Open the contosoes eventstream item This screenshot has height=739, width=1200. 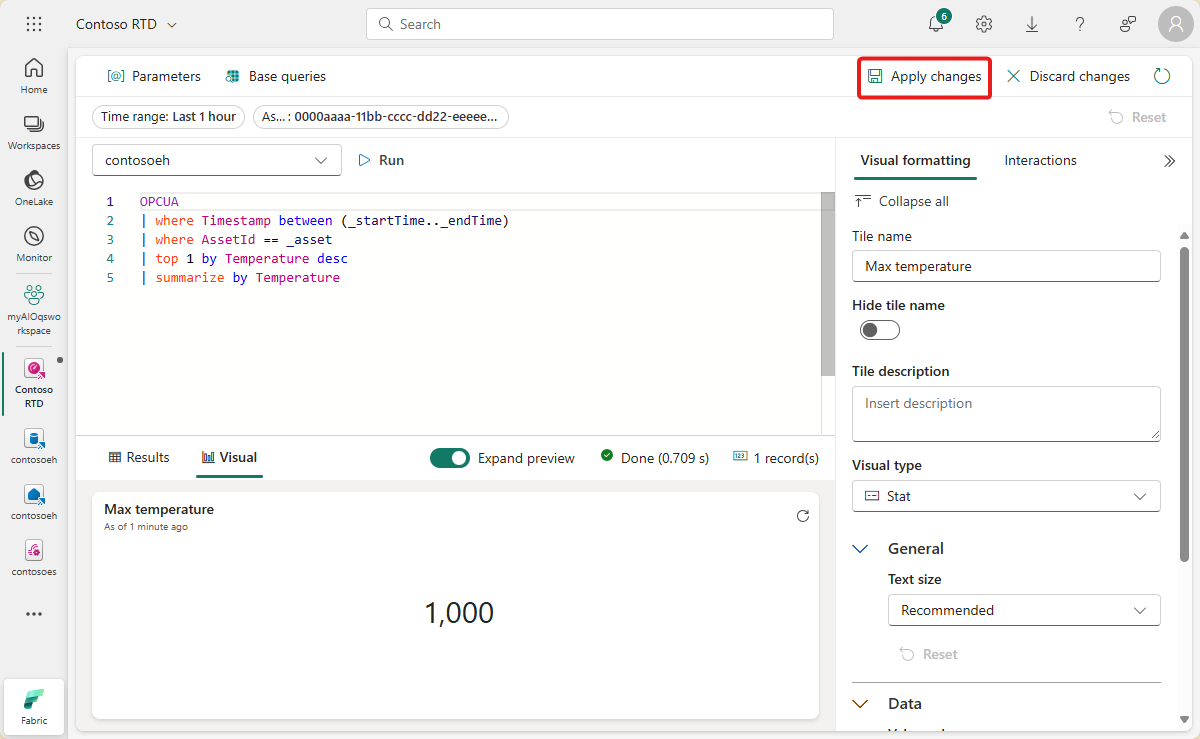coord(33,550)
